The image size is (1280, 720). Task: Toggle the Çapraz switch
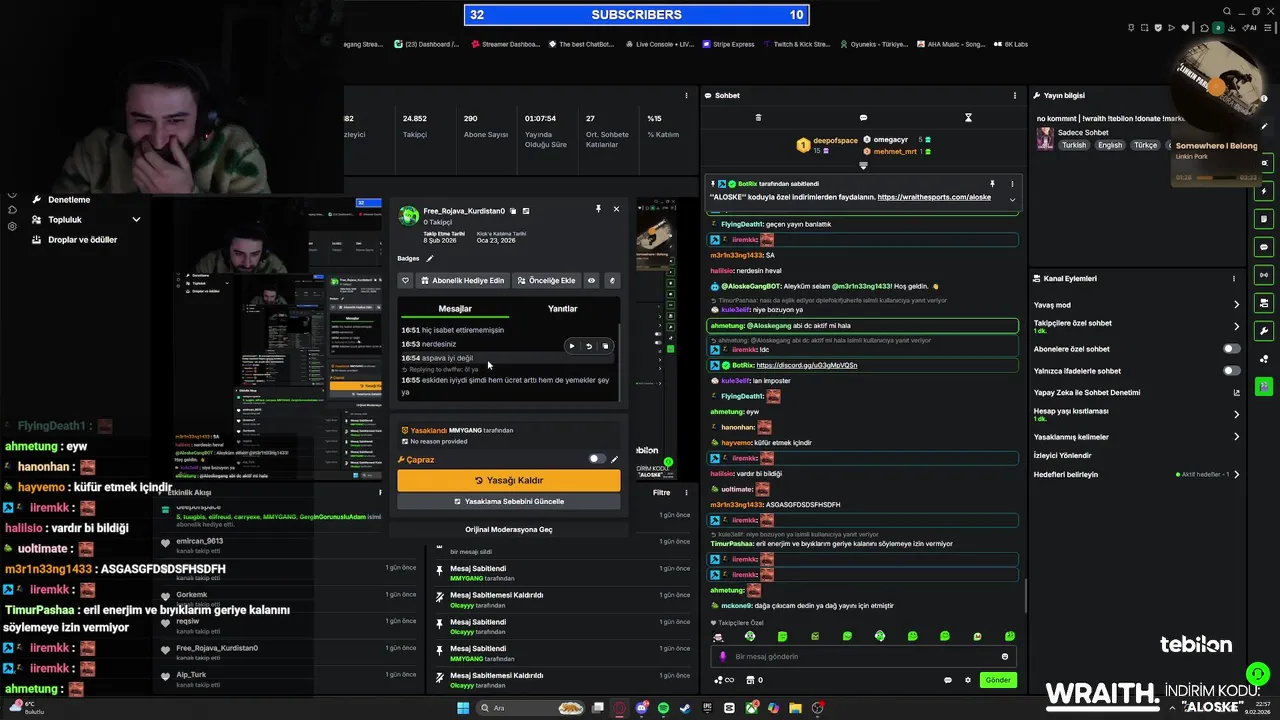(x=597, y=459)
